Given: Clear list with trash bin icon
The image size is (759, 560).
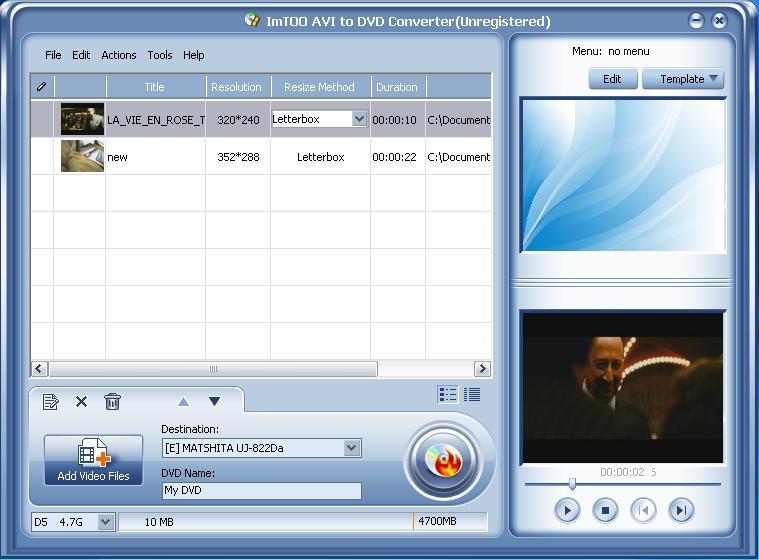Looking at the screenshot, I should pos(112,401).
